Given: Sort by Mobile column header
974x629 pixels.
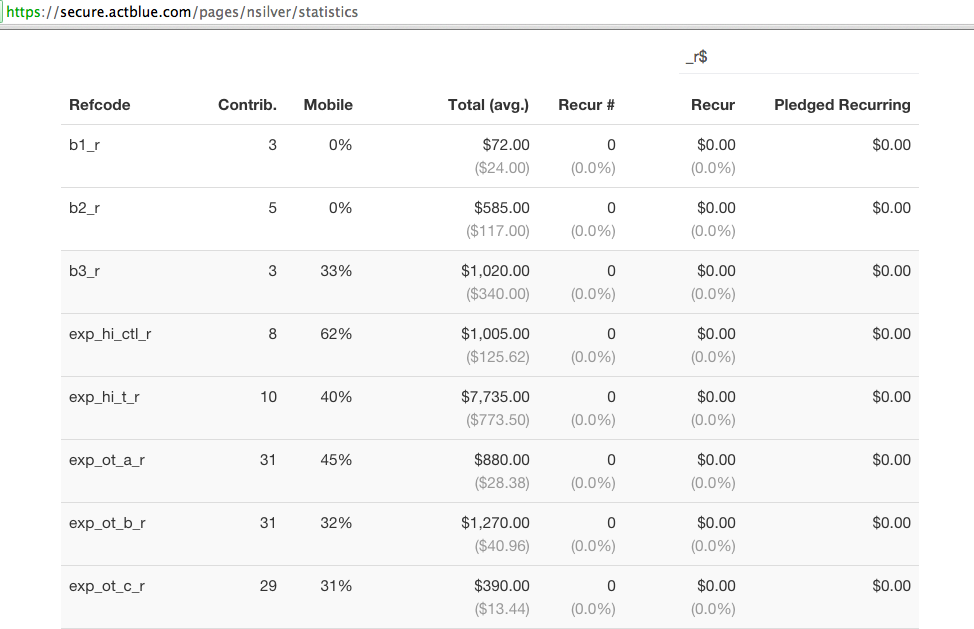Looking at the screenshot, I should [x=328, y=105].
